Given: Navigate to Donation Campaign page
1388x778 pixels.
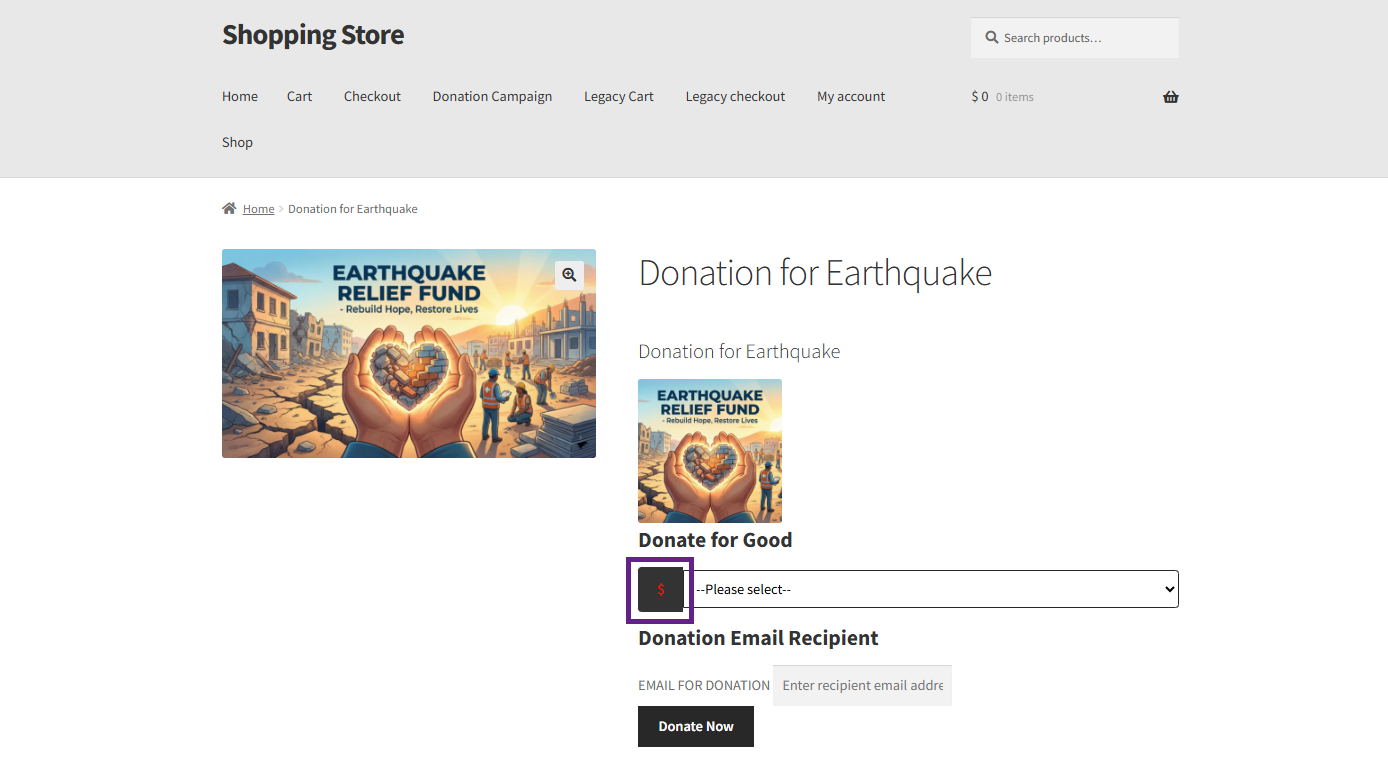Looking at the screenshot, I should tap(492, 97).
